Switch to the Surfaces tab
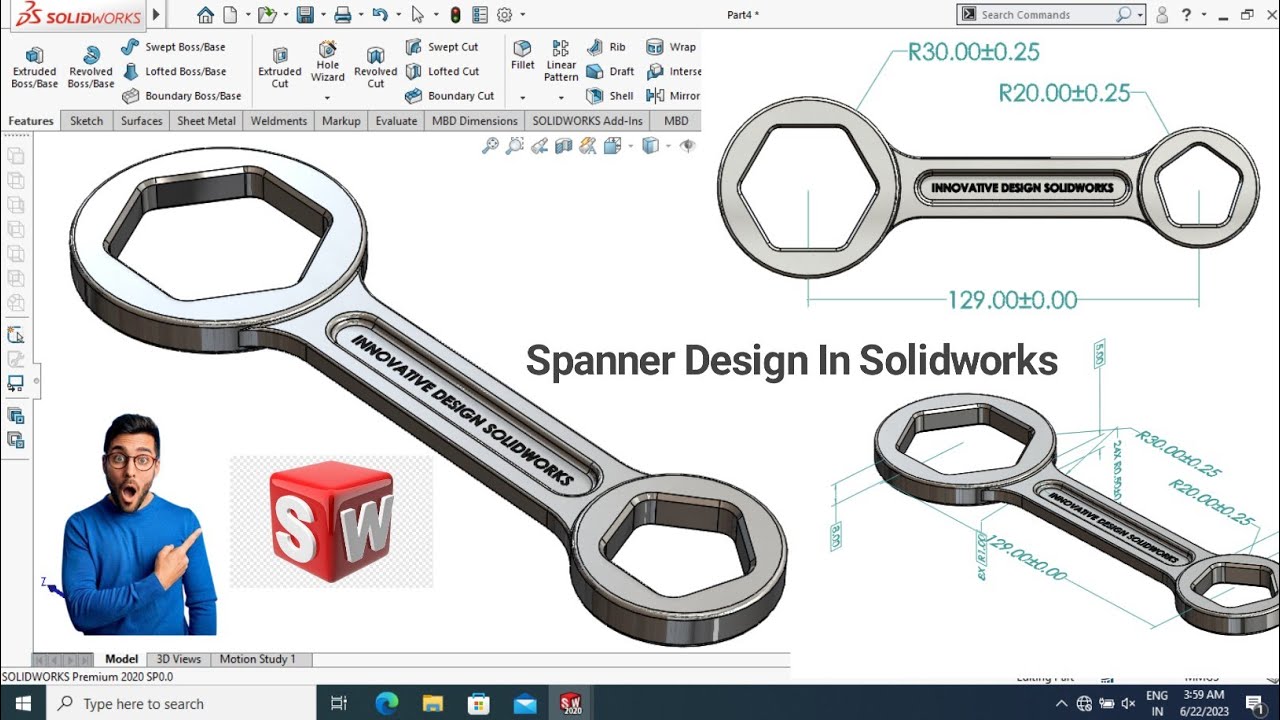The image size is (1280, 720). click(x=141, y=121)
